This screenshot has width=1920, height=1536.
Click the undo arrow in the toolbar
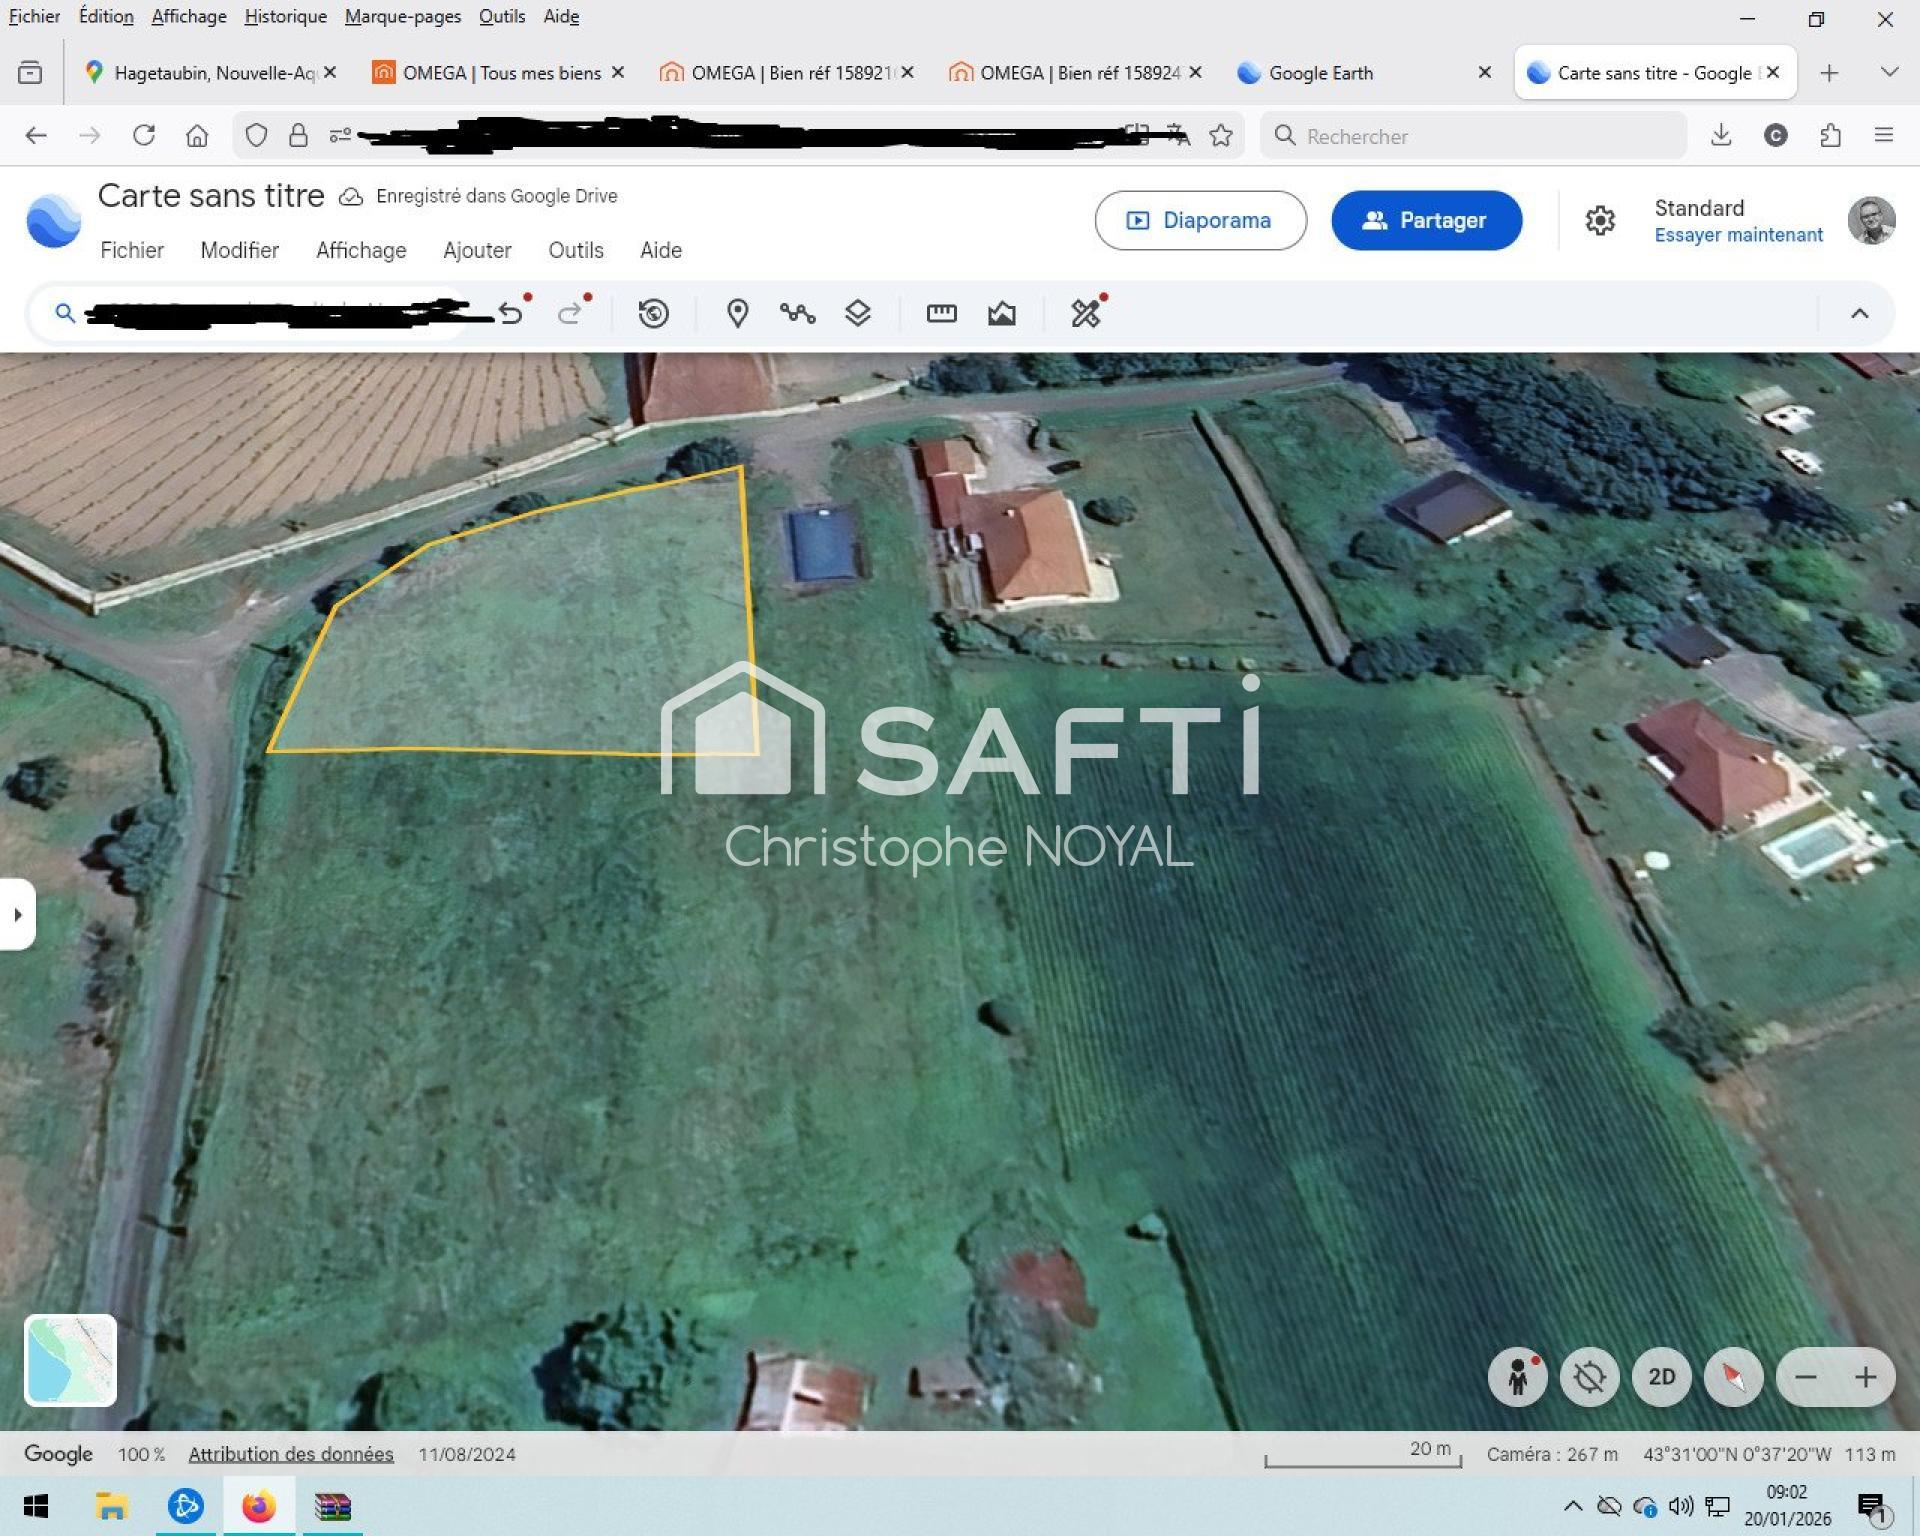coord(511,313)
